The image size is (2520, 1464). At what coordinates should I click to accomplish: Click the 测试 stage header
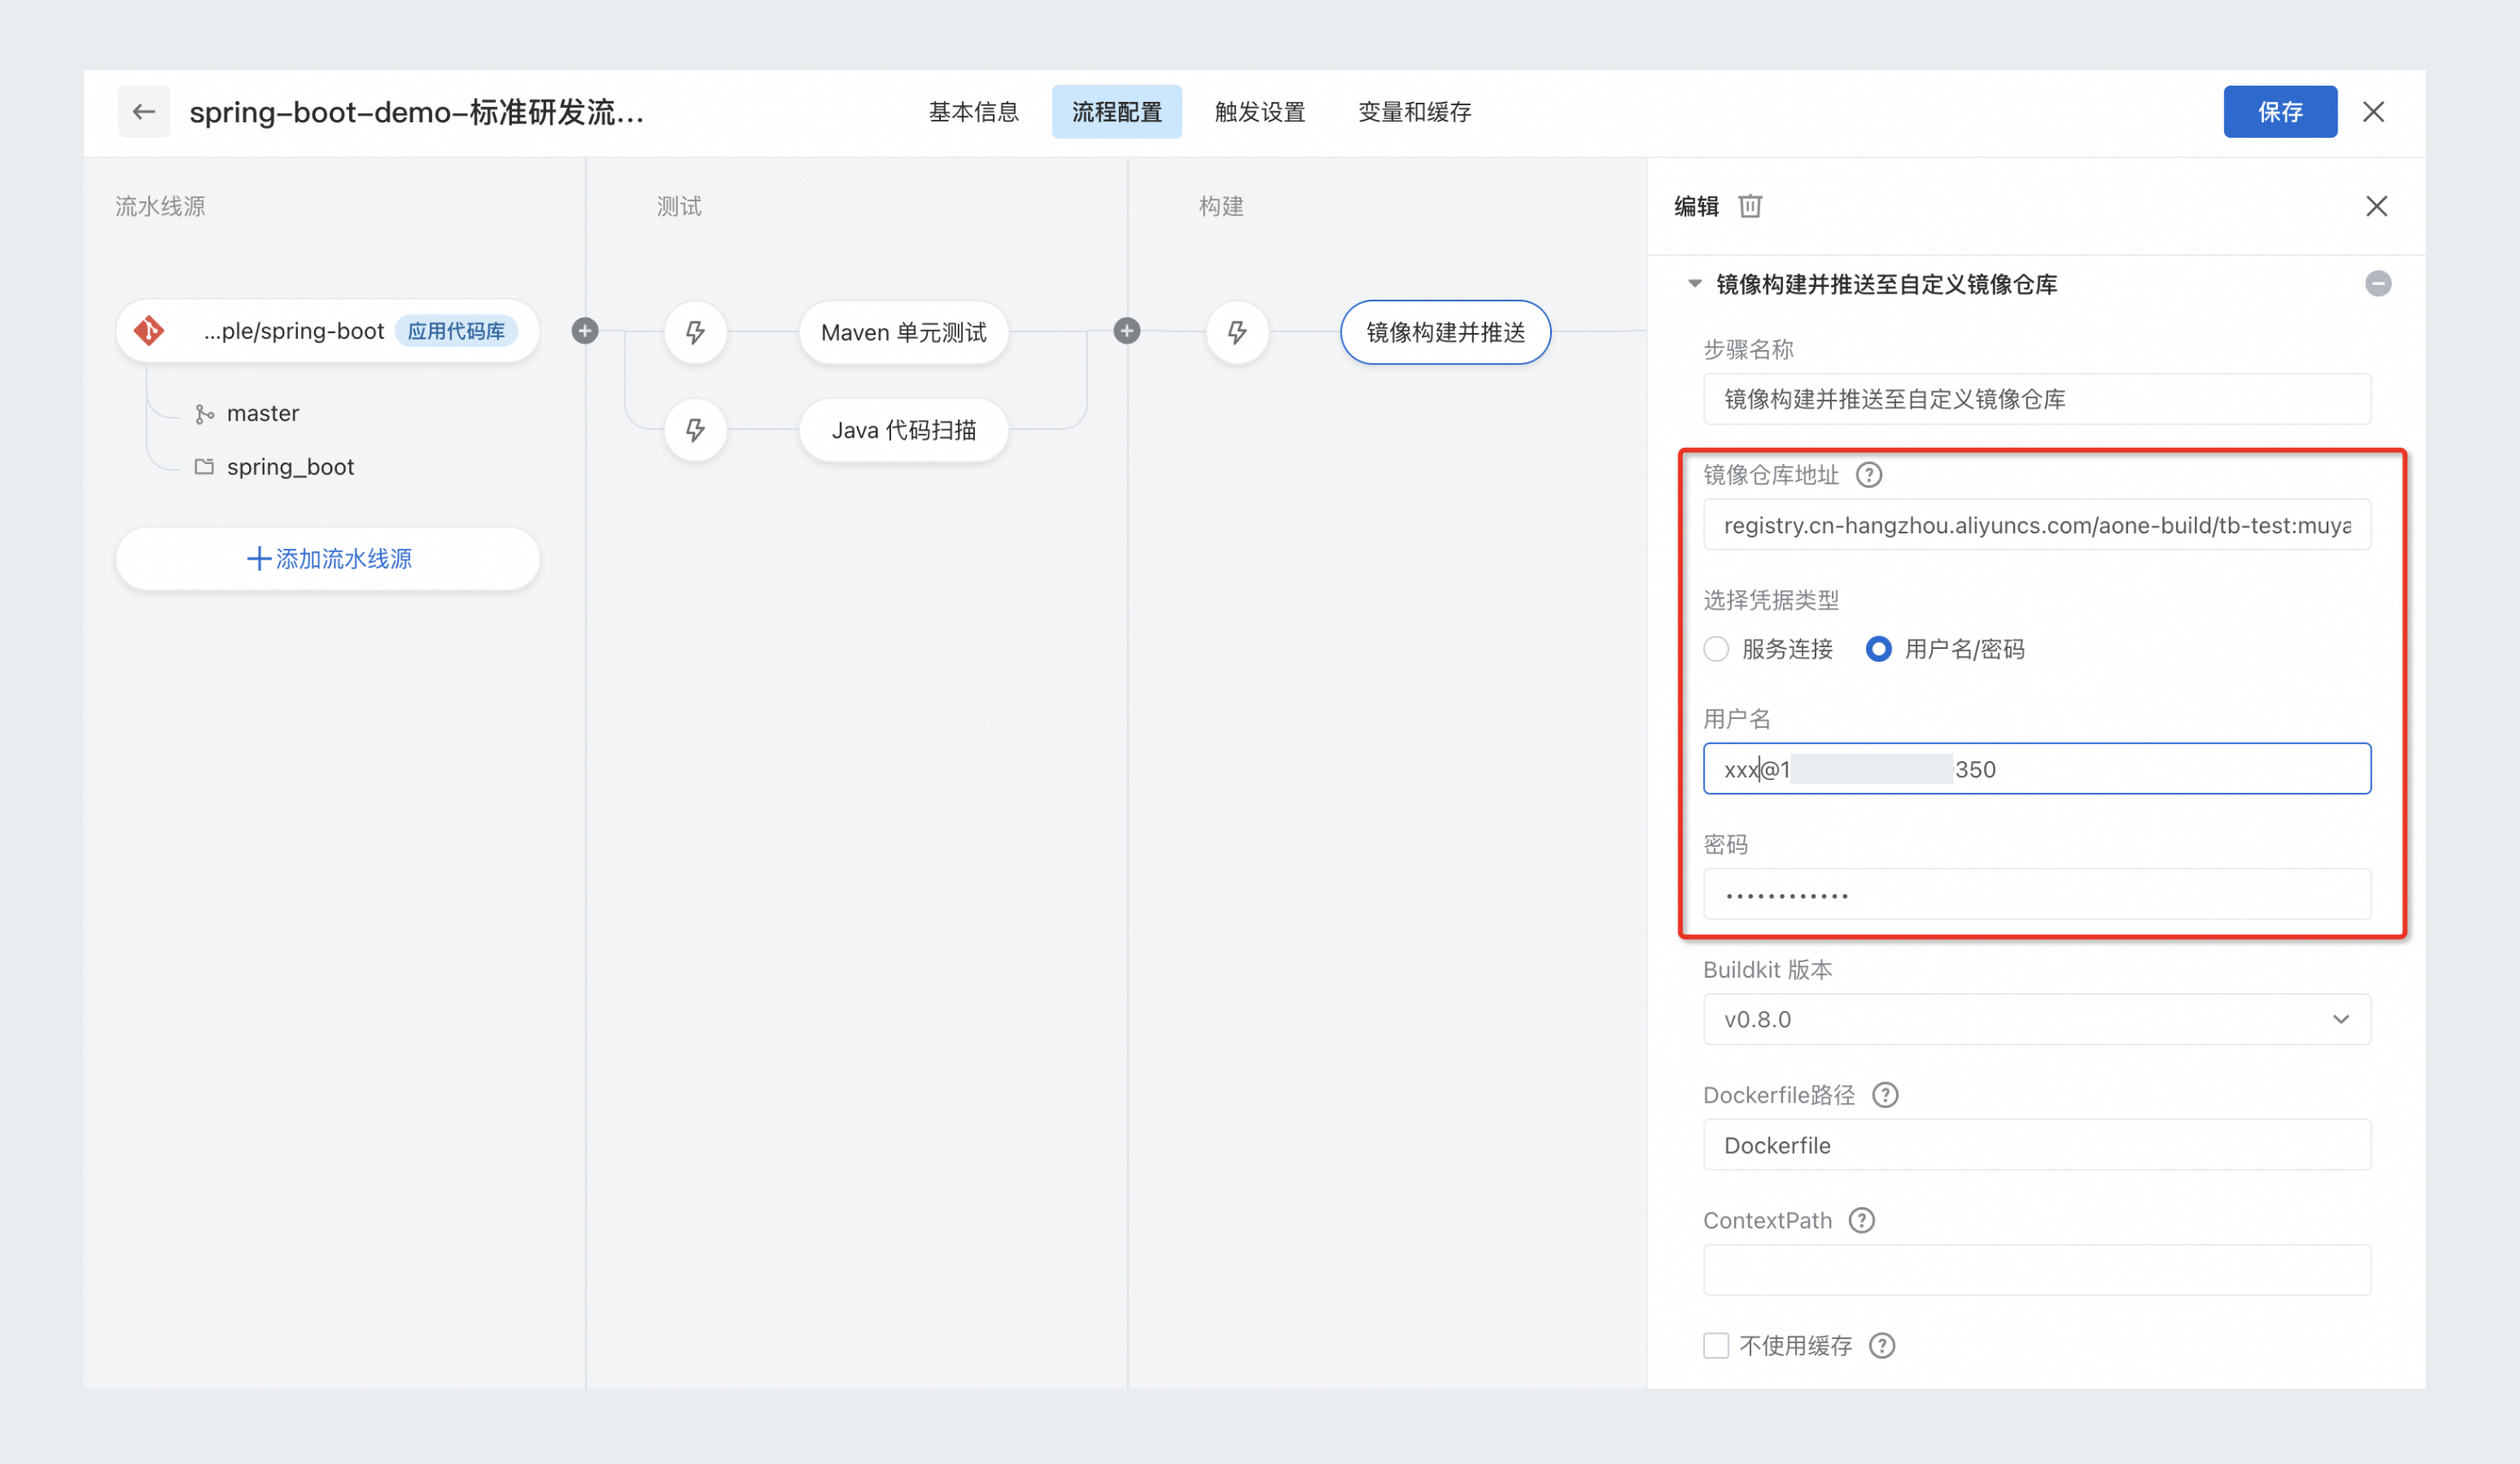tap(679, 206)
